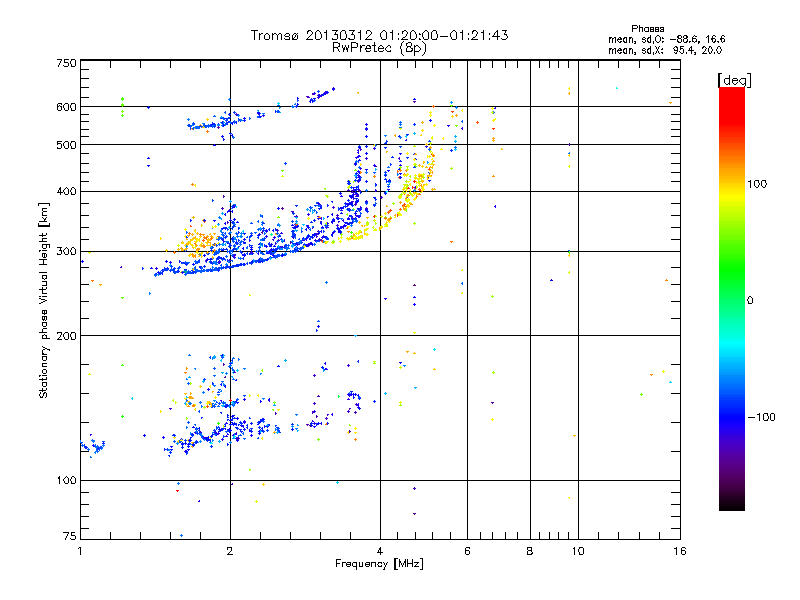Click the y-axis label '300'
Viewport: 800px width, 600px height.
66,252
